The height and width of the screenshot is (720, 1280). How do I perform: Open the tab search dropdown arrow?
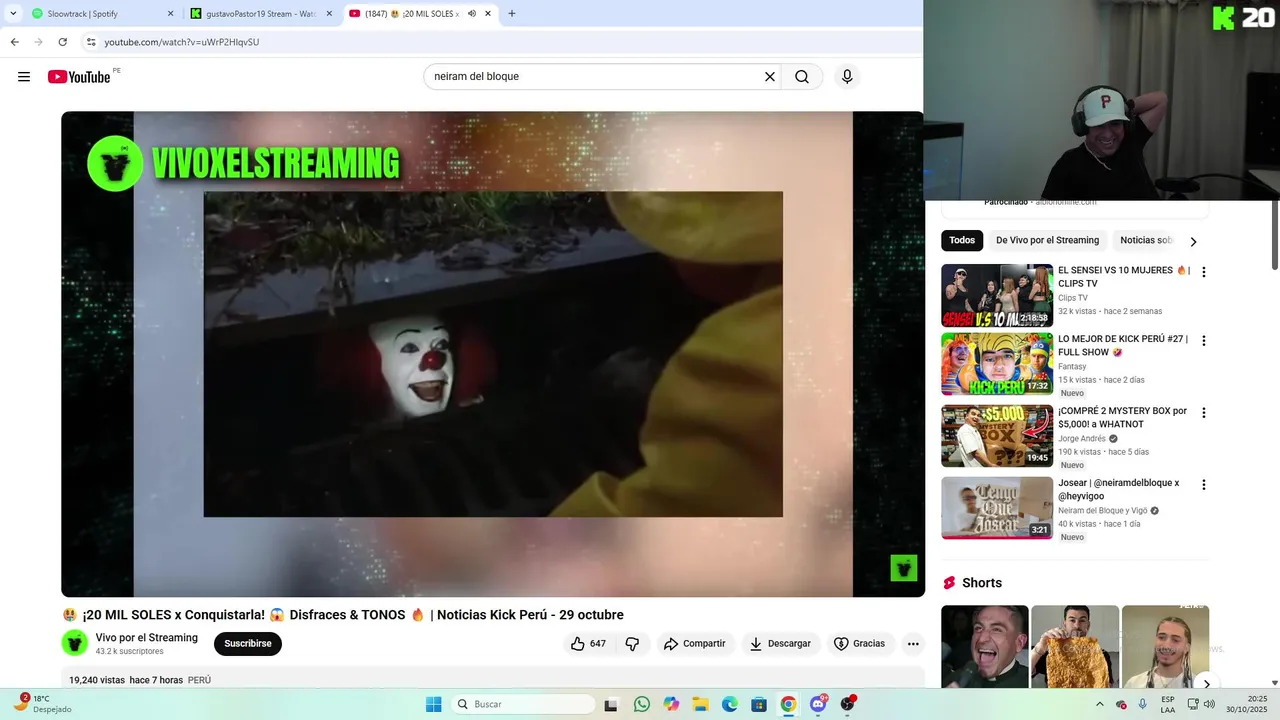click(x=13, y=14)
